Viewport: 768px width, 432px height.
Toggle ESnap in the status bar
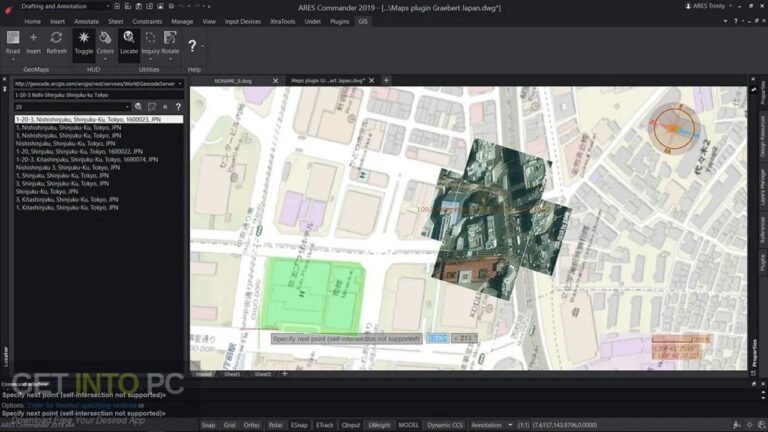tap(299, 425)
